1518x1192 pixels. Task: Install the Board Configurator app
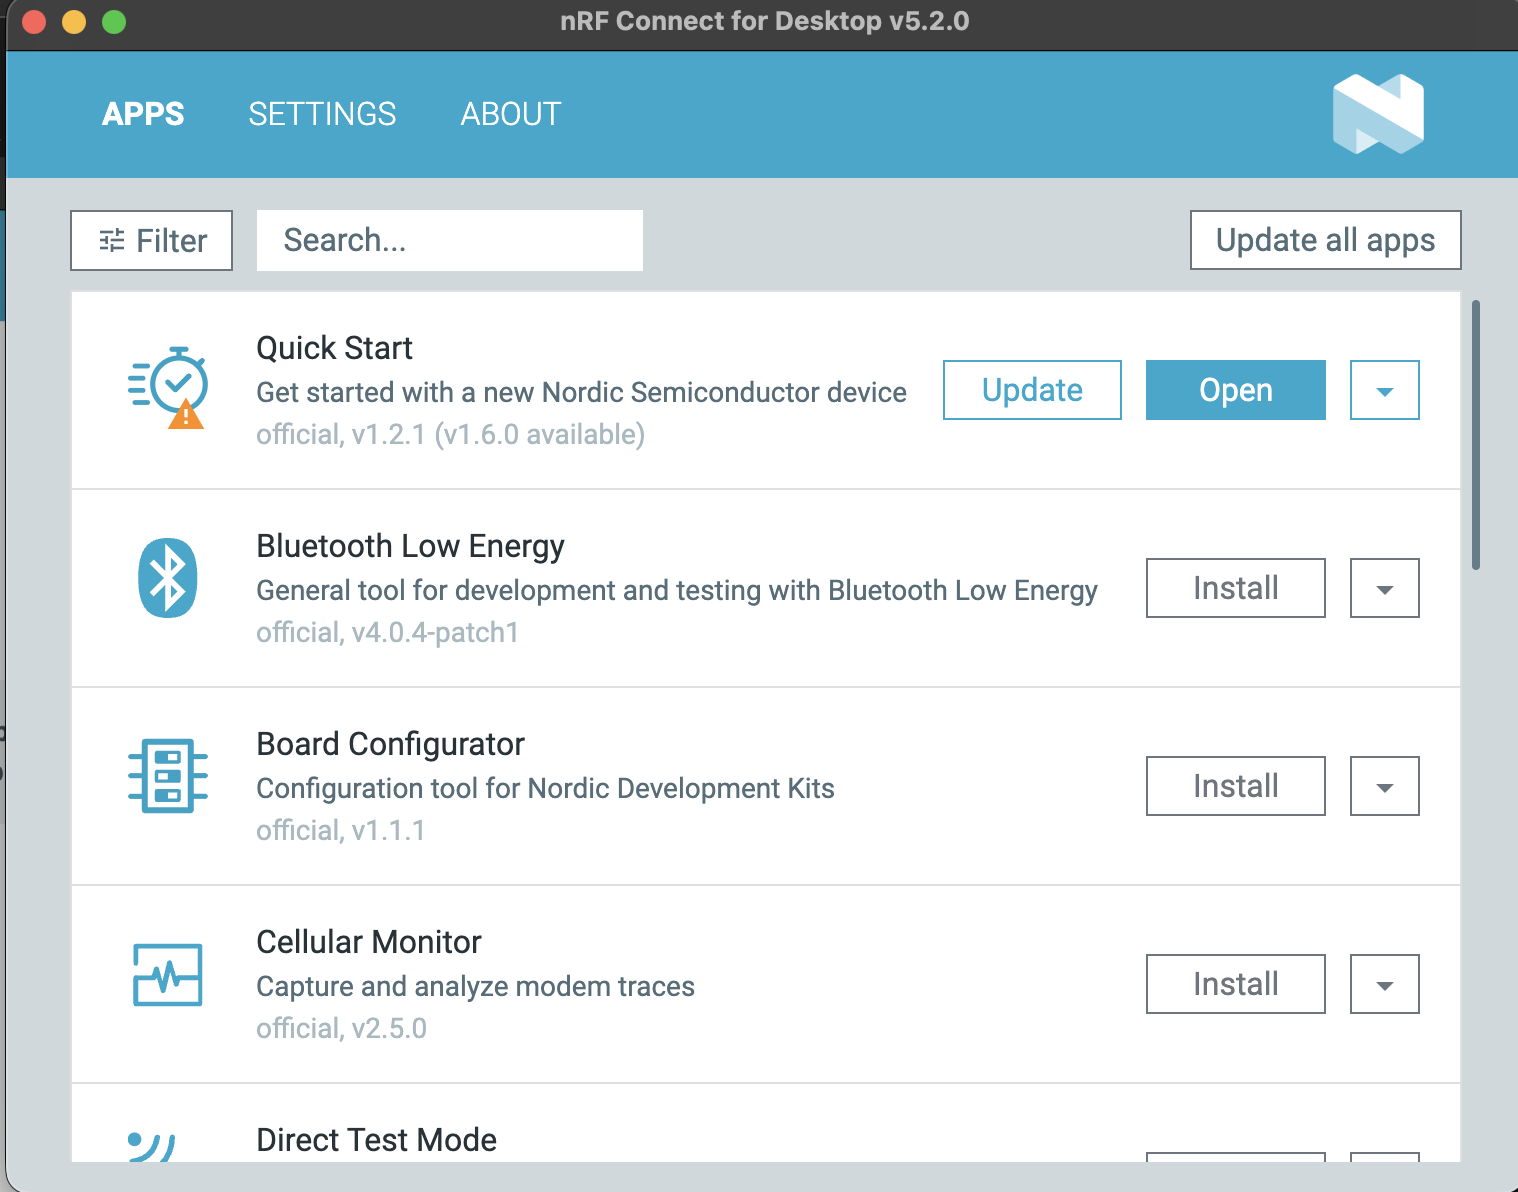(1236, 786)
